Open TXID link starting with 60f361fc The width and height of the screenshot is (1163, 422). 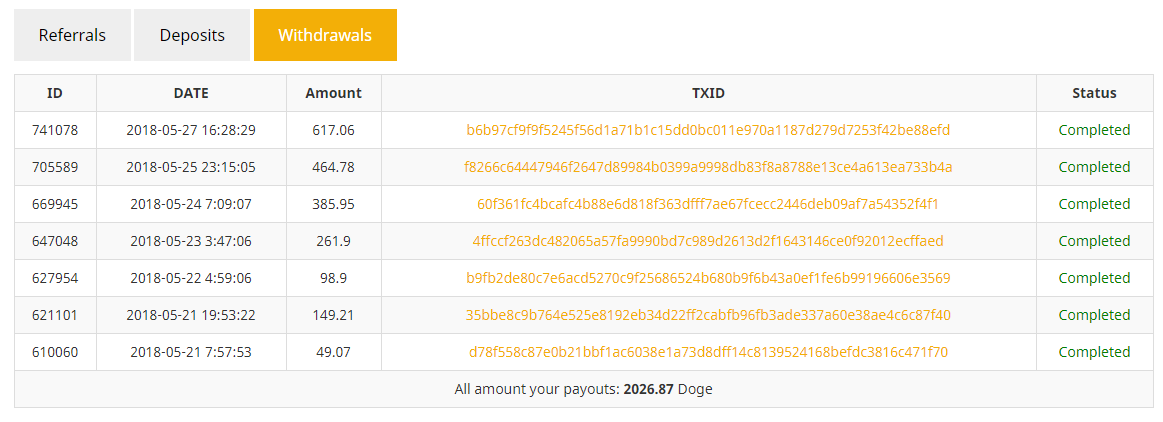tap(708, 204)
